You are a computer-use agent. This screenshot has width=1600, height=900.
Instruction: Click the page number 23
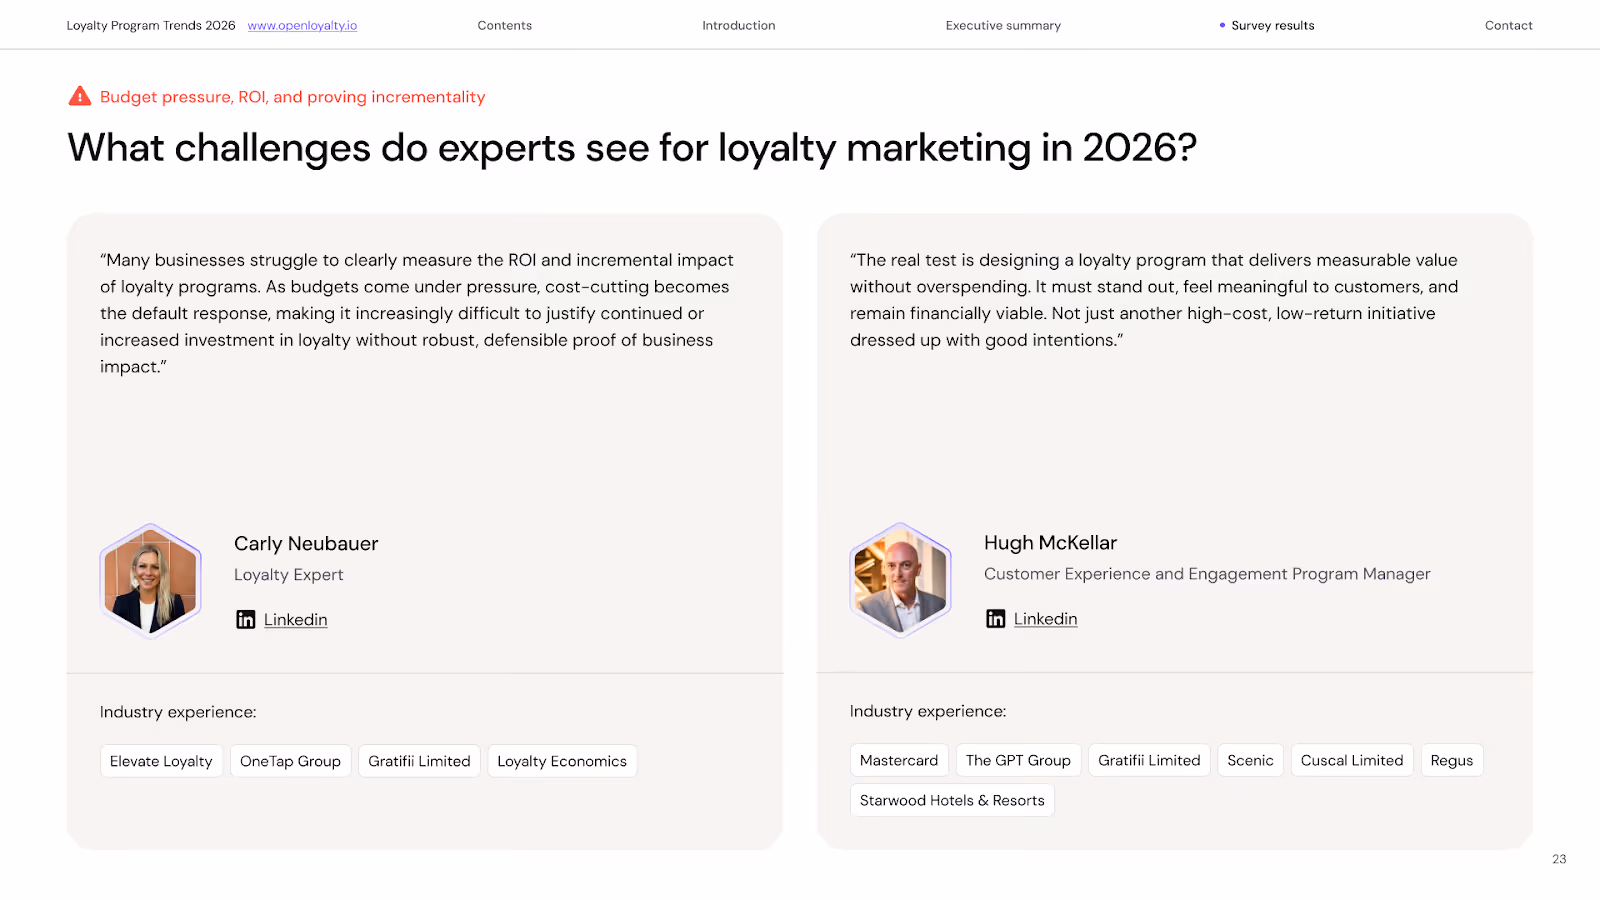1559,859
